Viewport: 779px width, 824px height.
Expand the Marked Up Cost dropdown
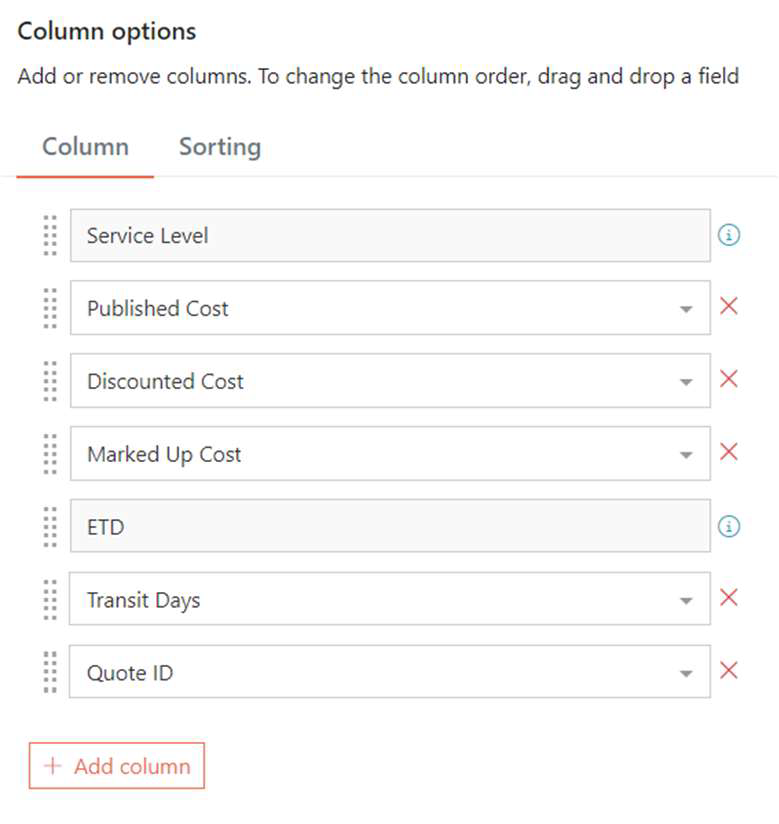[x=685, y=455]
